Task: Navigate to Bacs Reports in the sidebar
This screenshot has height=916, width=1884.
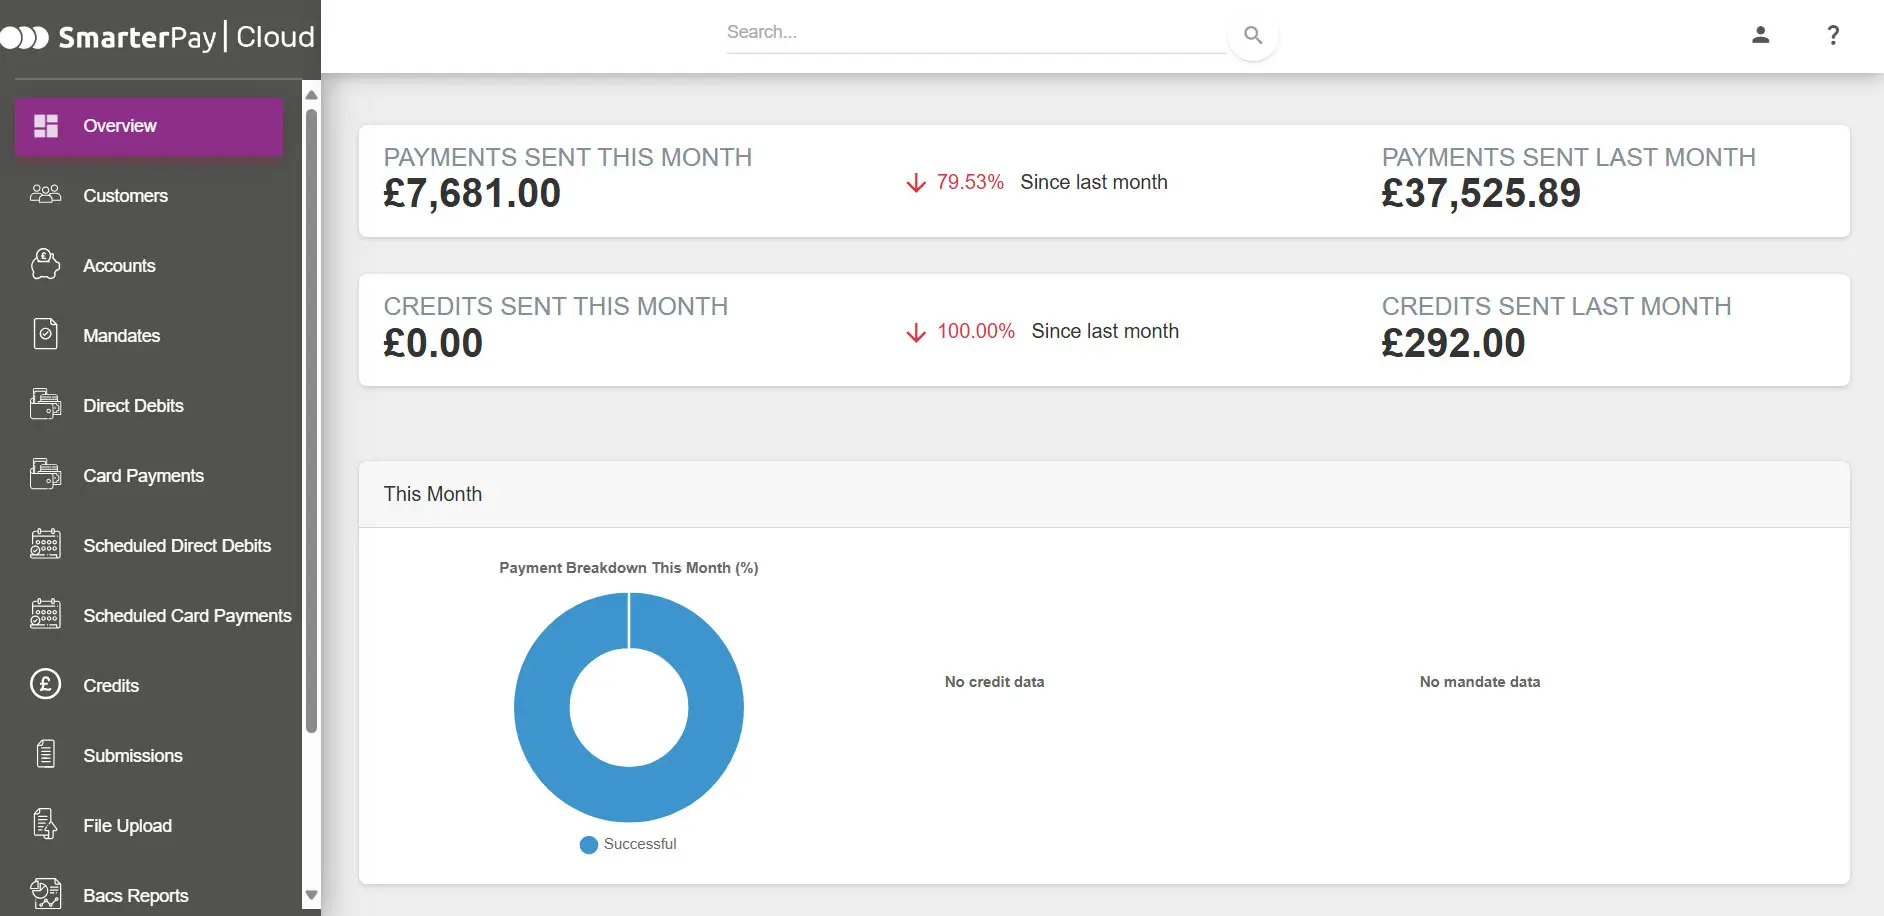Action: pyautogui.click(x=137, y=895)
